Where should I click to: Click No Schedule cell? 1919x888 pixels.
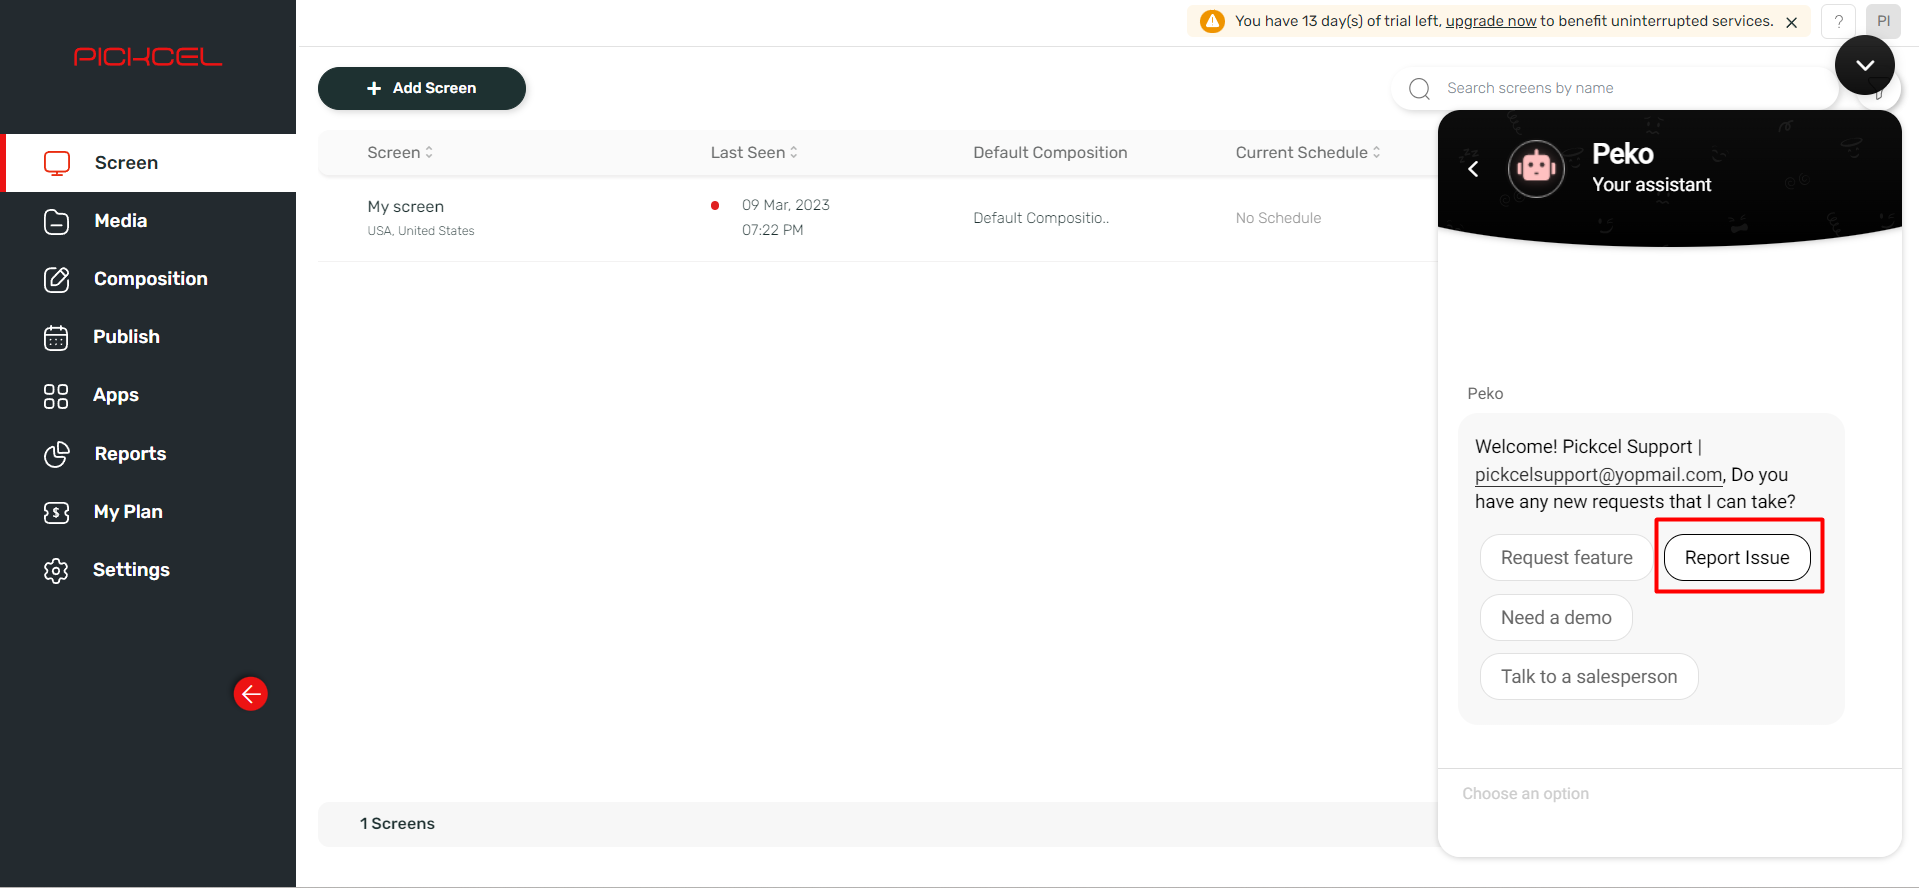[1278, 218]
